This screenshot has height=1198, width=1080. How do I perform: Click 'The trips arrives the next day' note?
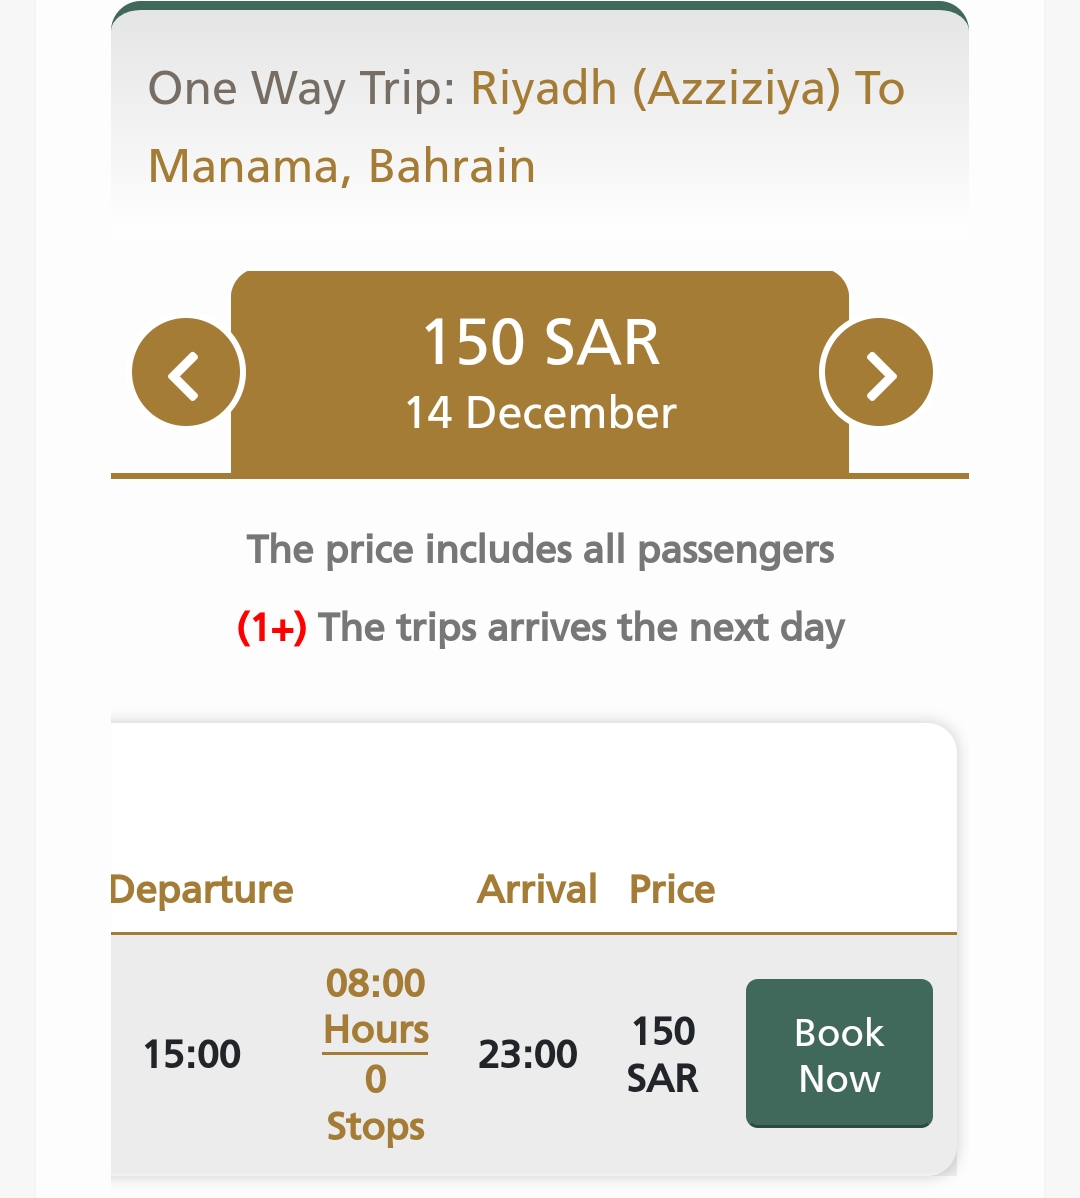click(x=582, y=627)
